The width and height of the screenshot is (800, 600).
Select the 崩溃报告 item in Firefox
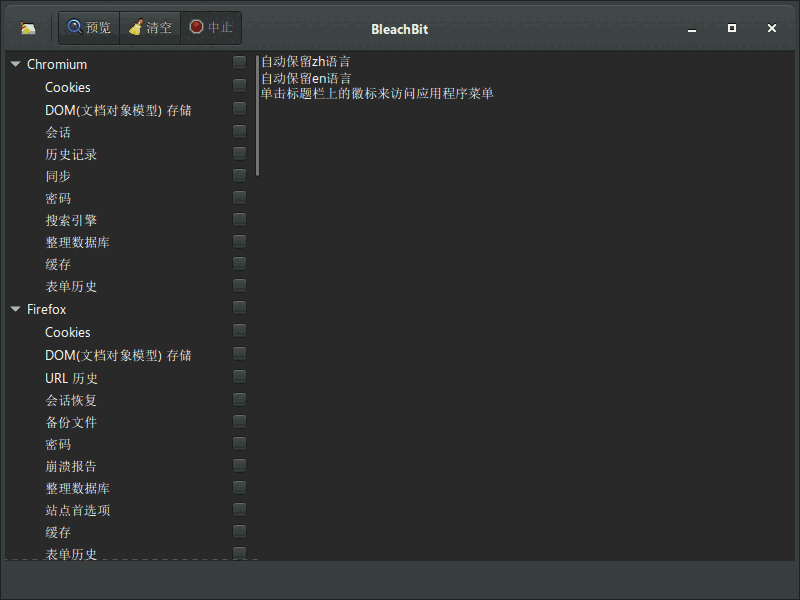tap(71, 466)
